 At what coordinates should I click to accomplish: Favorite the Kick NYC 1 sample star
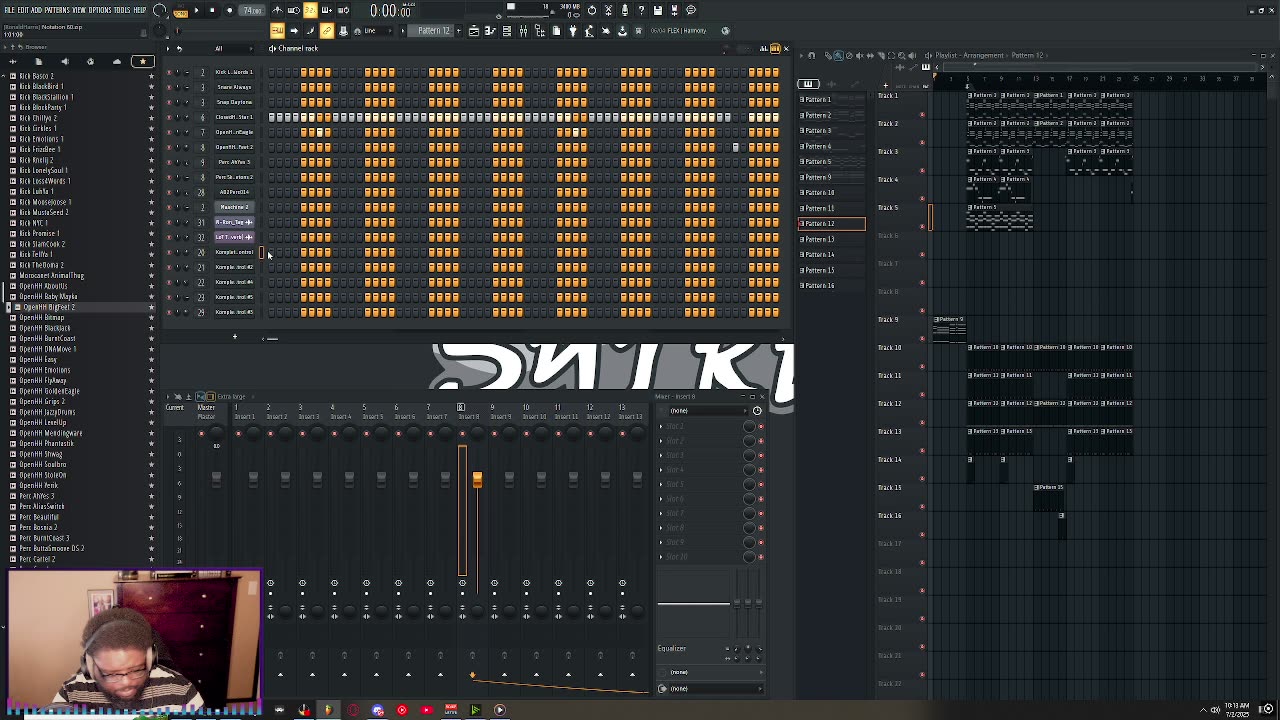coord(151,223)
